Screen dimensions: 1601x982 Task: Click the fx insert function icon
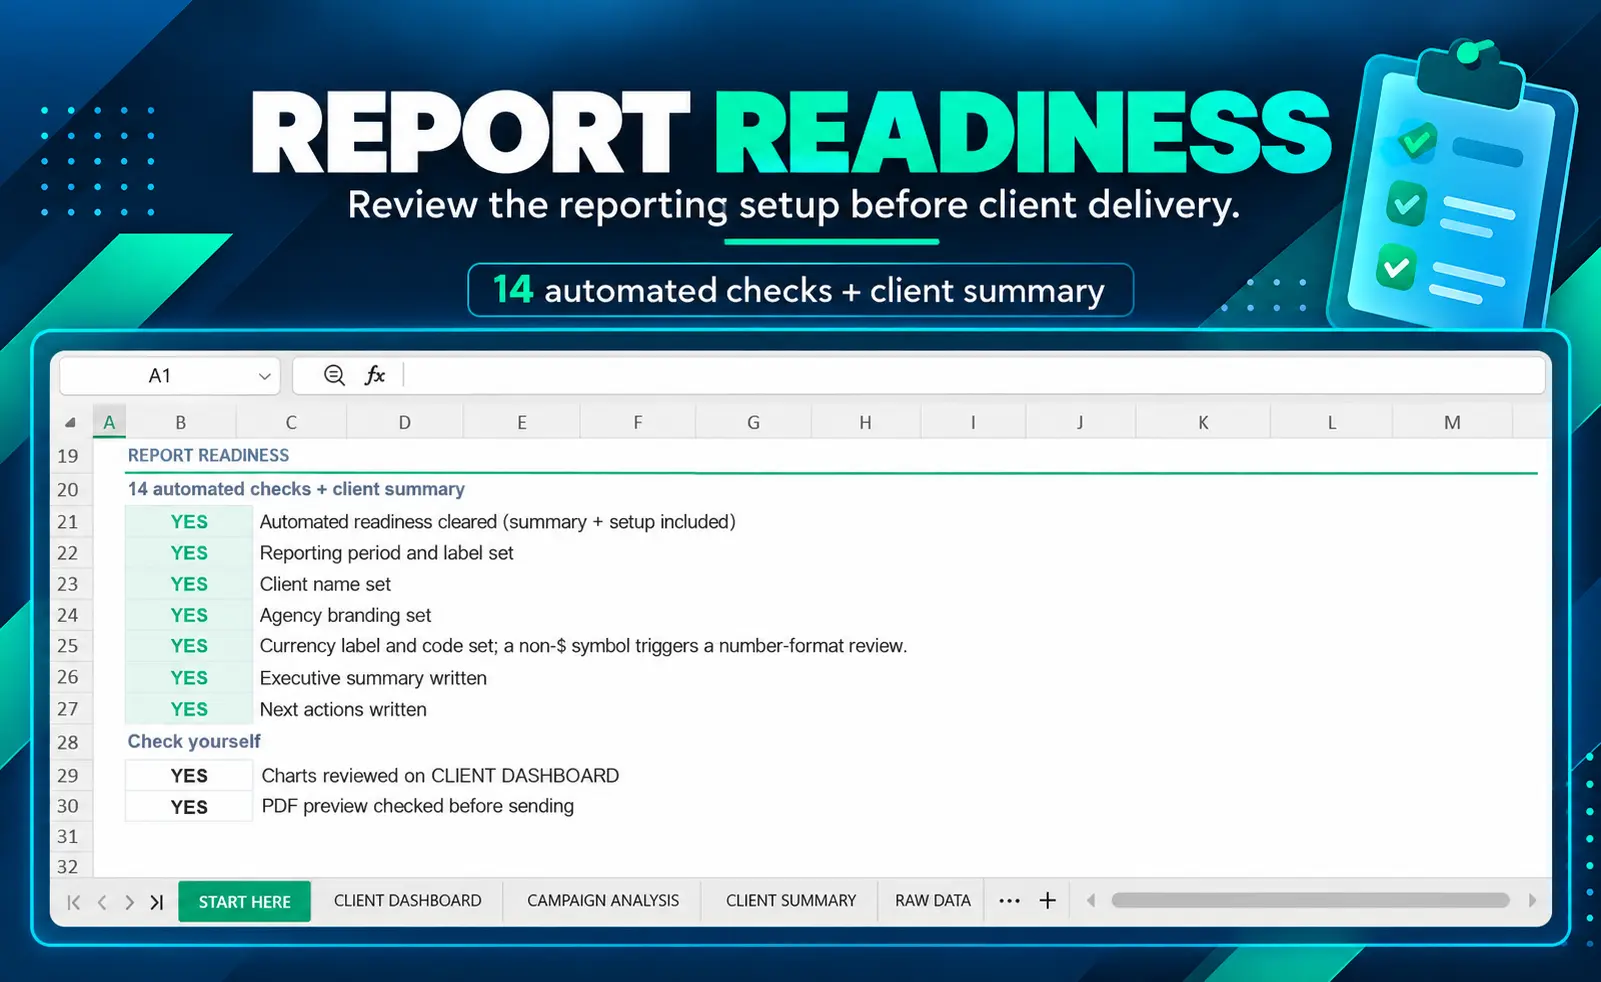pos(375,375)
